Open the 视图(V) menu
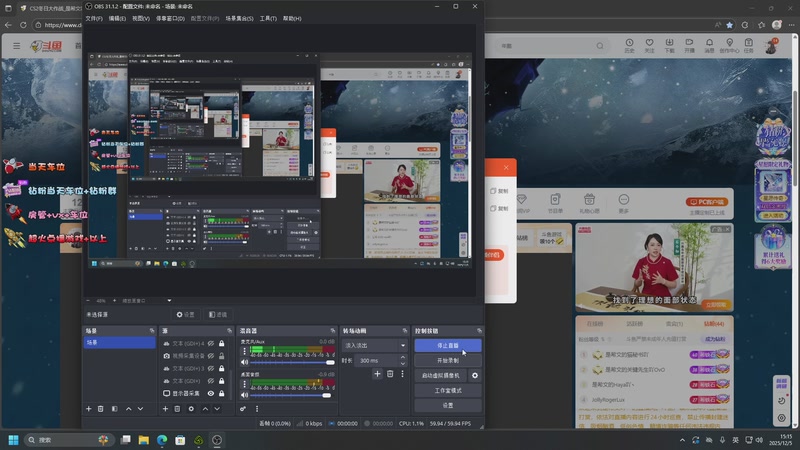This screenshot has height=450, width=800. (141, 18)
